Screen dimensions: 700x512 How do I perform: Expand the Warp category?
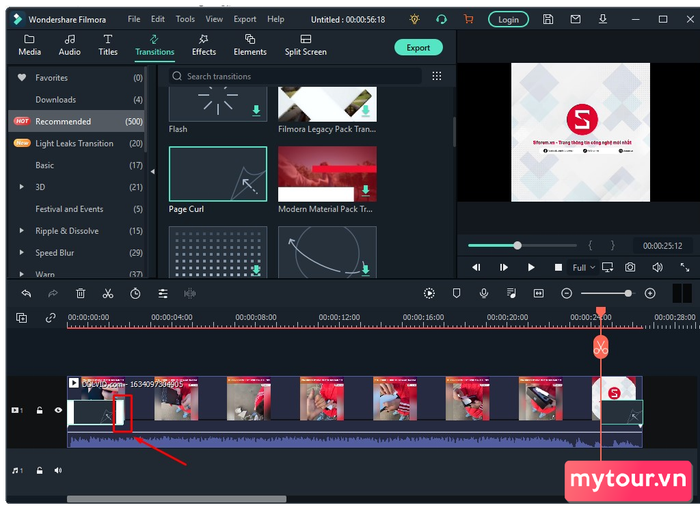pyautogui.click(x=21, y=274)
